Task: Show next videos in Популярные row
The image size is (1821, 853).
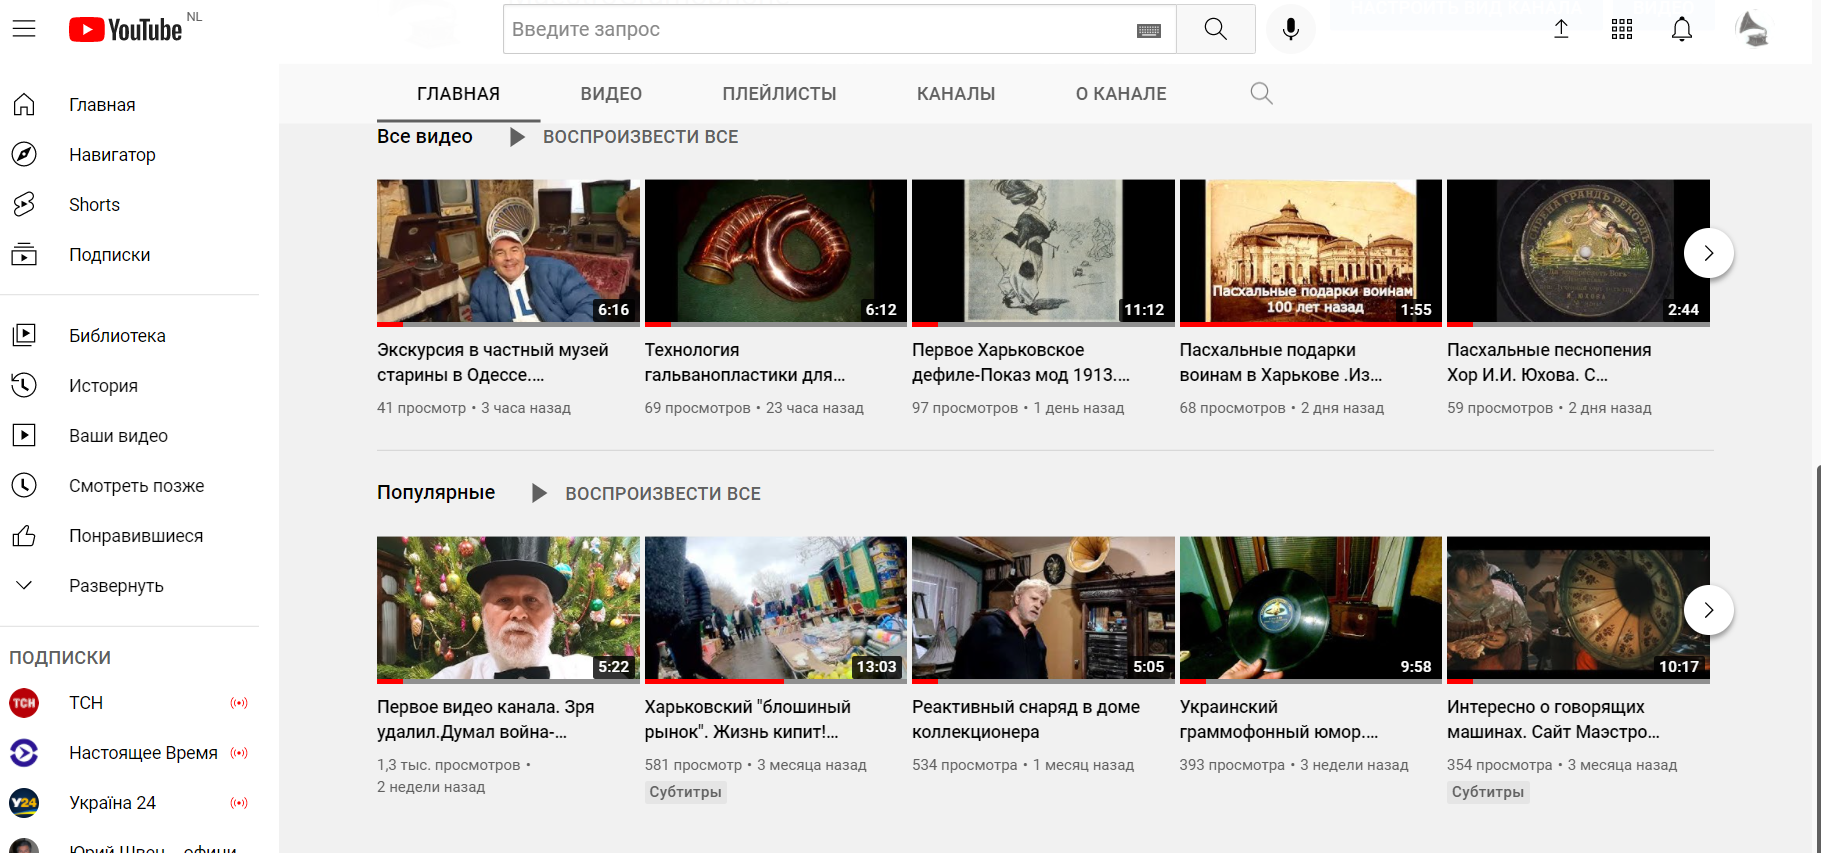Action: [1708, 610]
